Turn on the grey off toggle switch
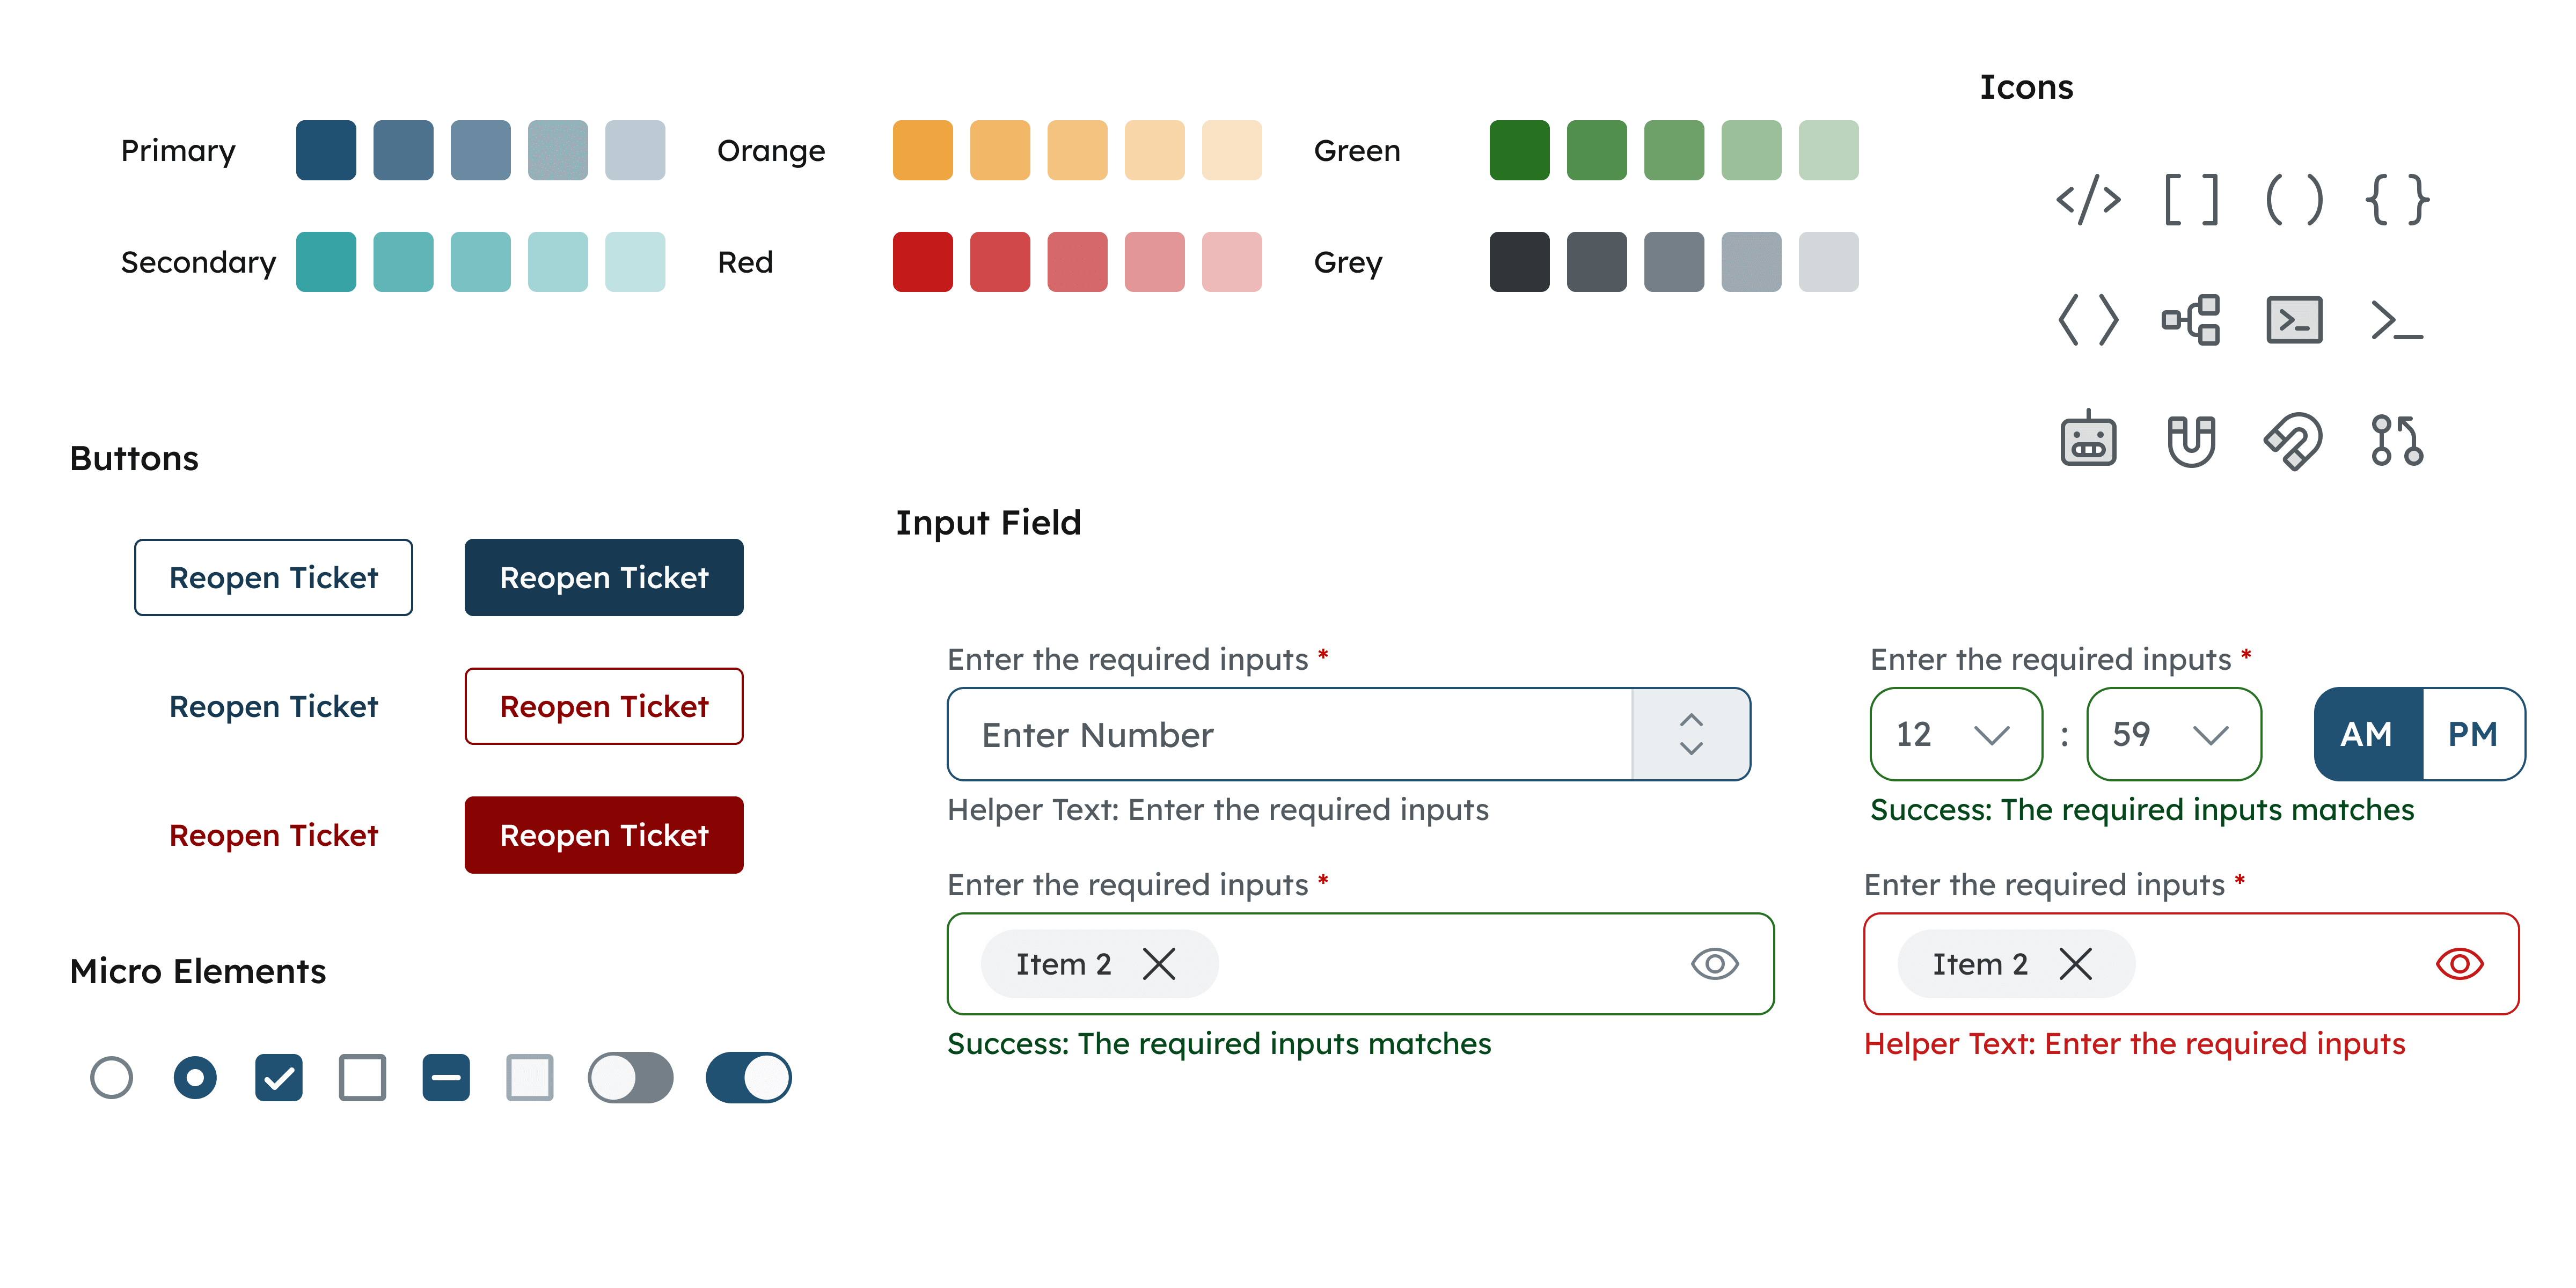This screenshot has width=2576, height=1288. click(x=630, y=1078)
